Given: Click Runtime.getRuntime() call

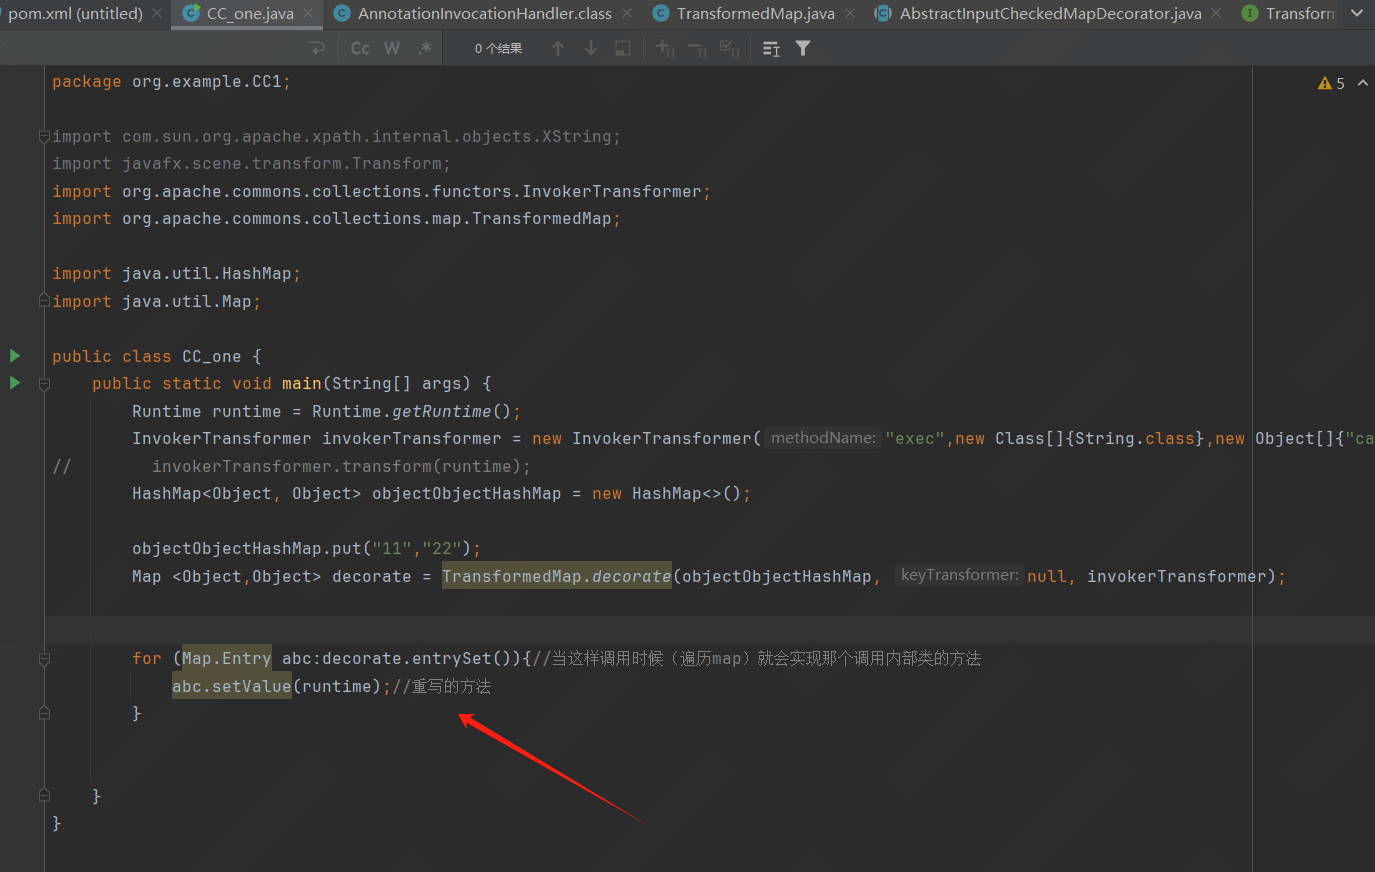Looking at the screenshot, I should coord(411,412).
